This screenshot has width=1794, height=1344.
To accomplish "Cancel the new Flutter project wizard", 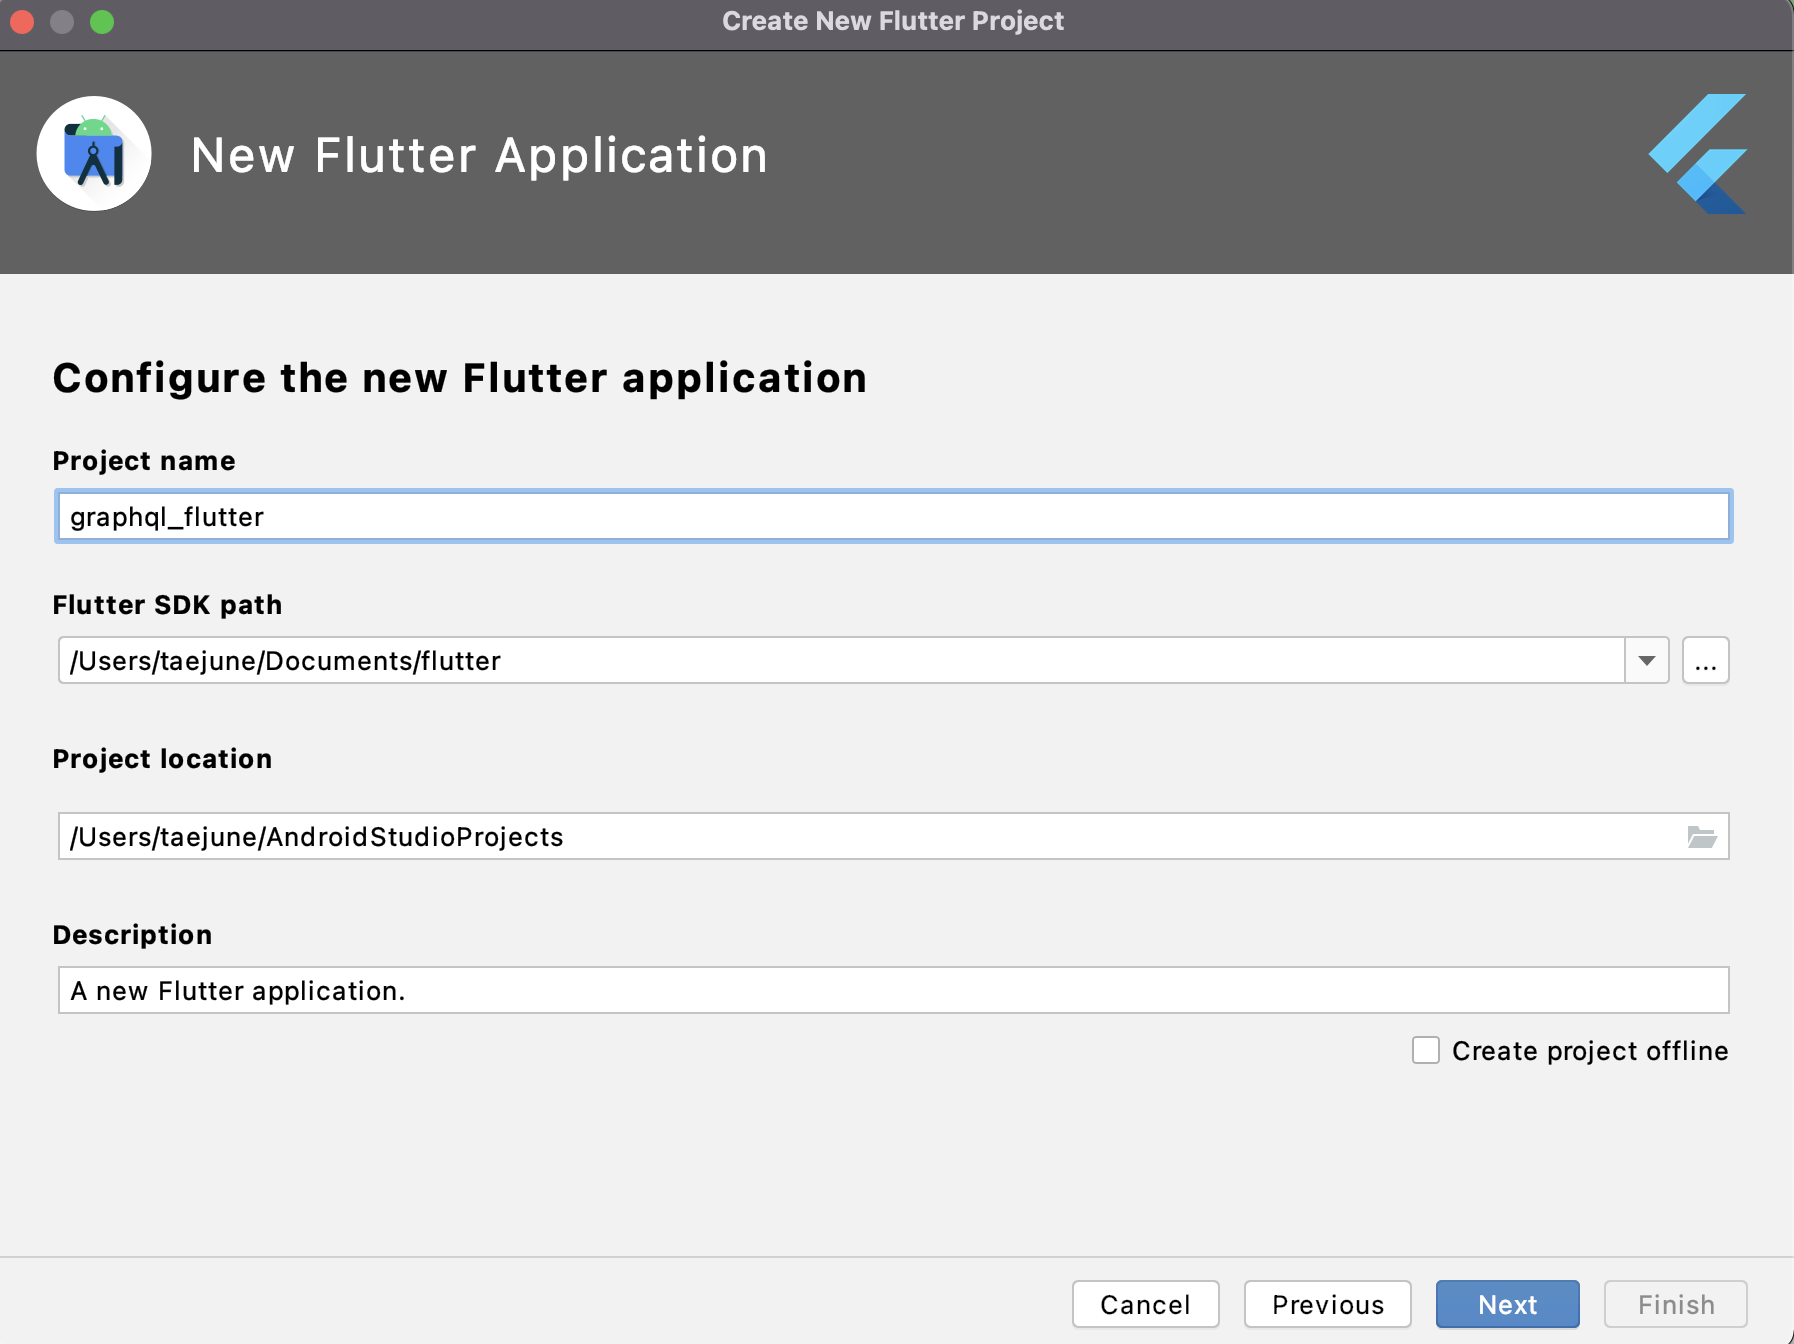I will click(1146, 1304).
